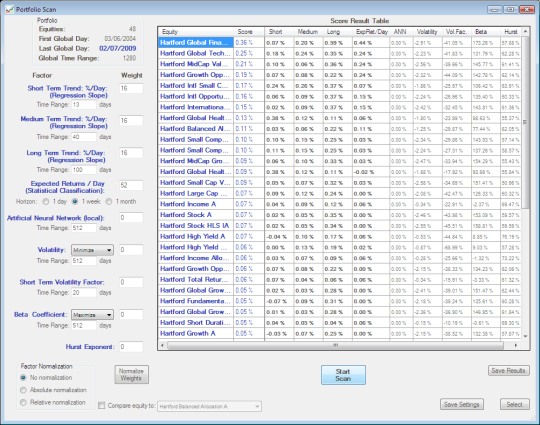Sort by the Medium column header
This screenshot has width=540, height=425.
(x=309, y=32)
